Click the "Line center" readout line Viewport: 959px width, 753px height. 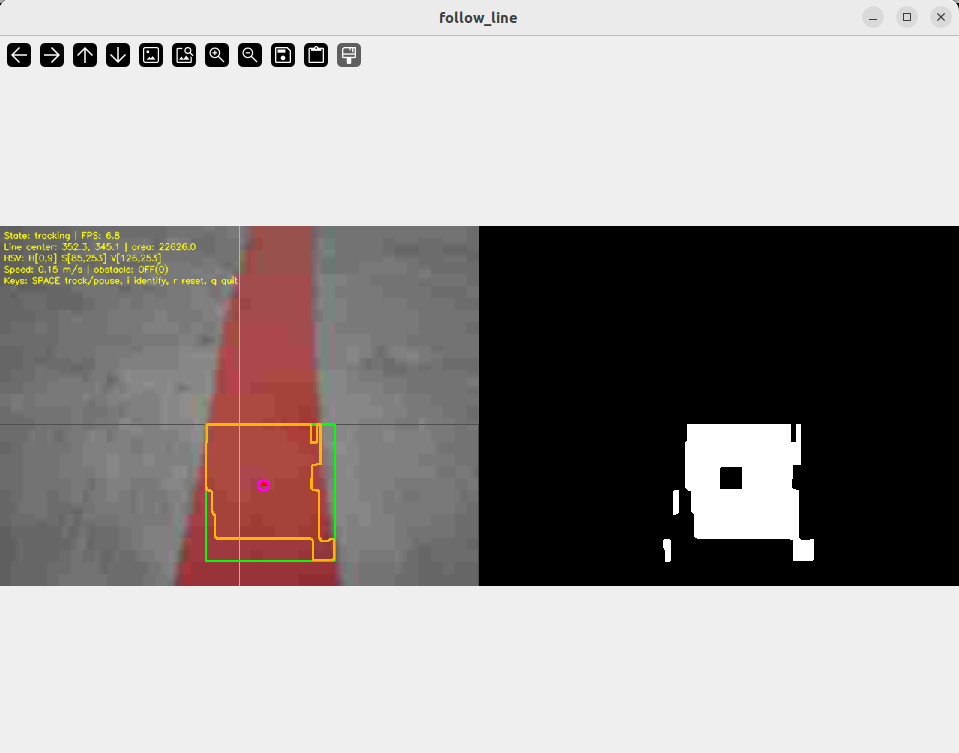100,247
